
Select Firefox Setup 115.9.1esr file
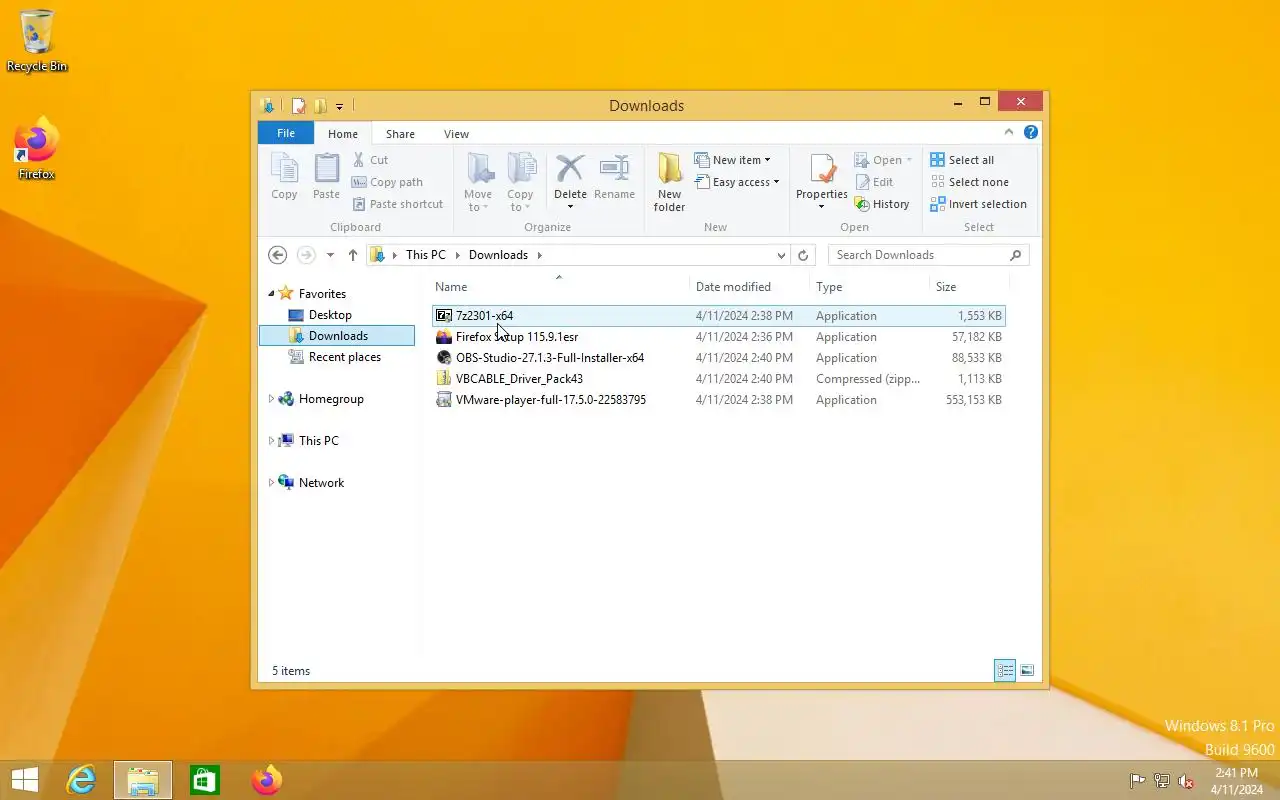pyautogui.click(x=718, y=337)
